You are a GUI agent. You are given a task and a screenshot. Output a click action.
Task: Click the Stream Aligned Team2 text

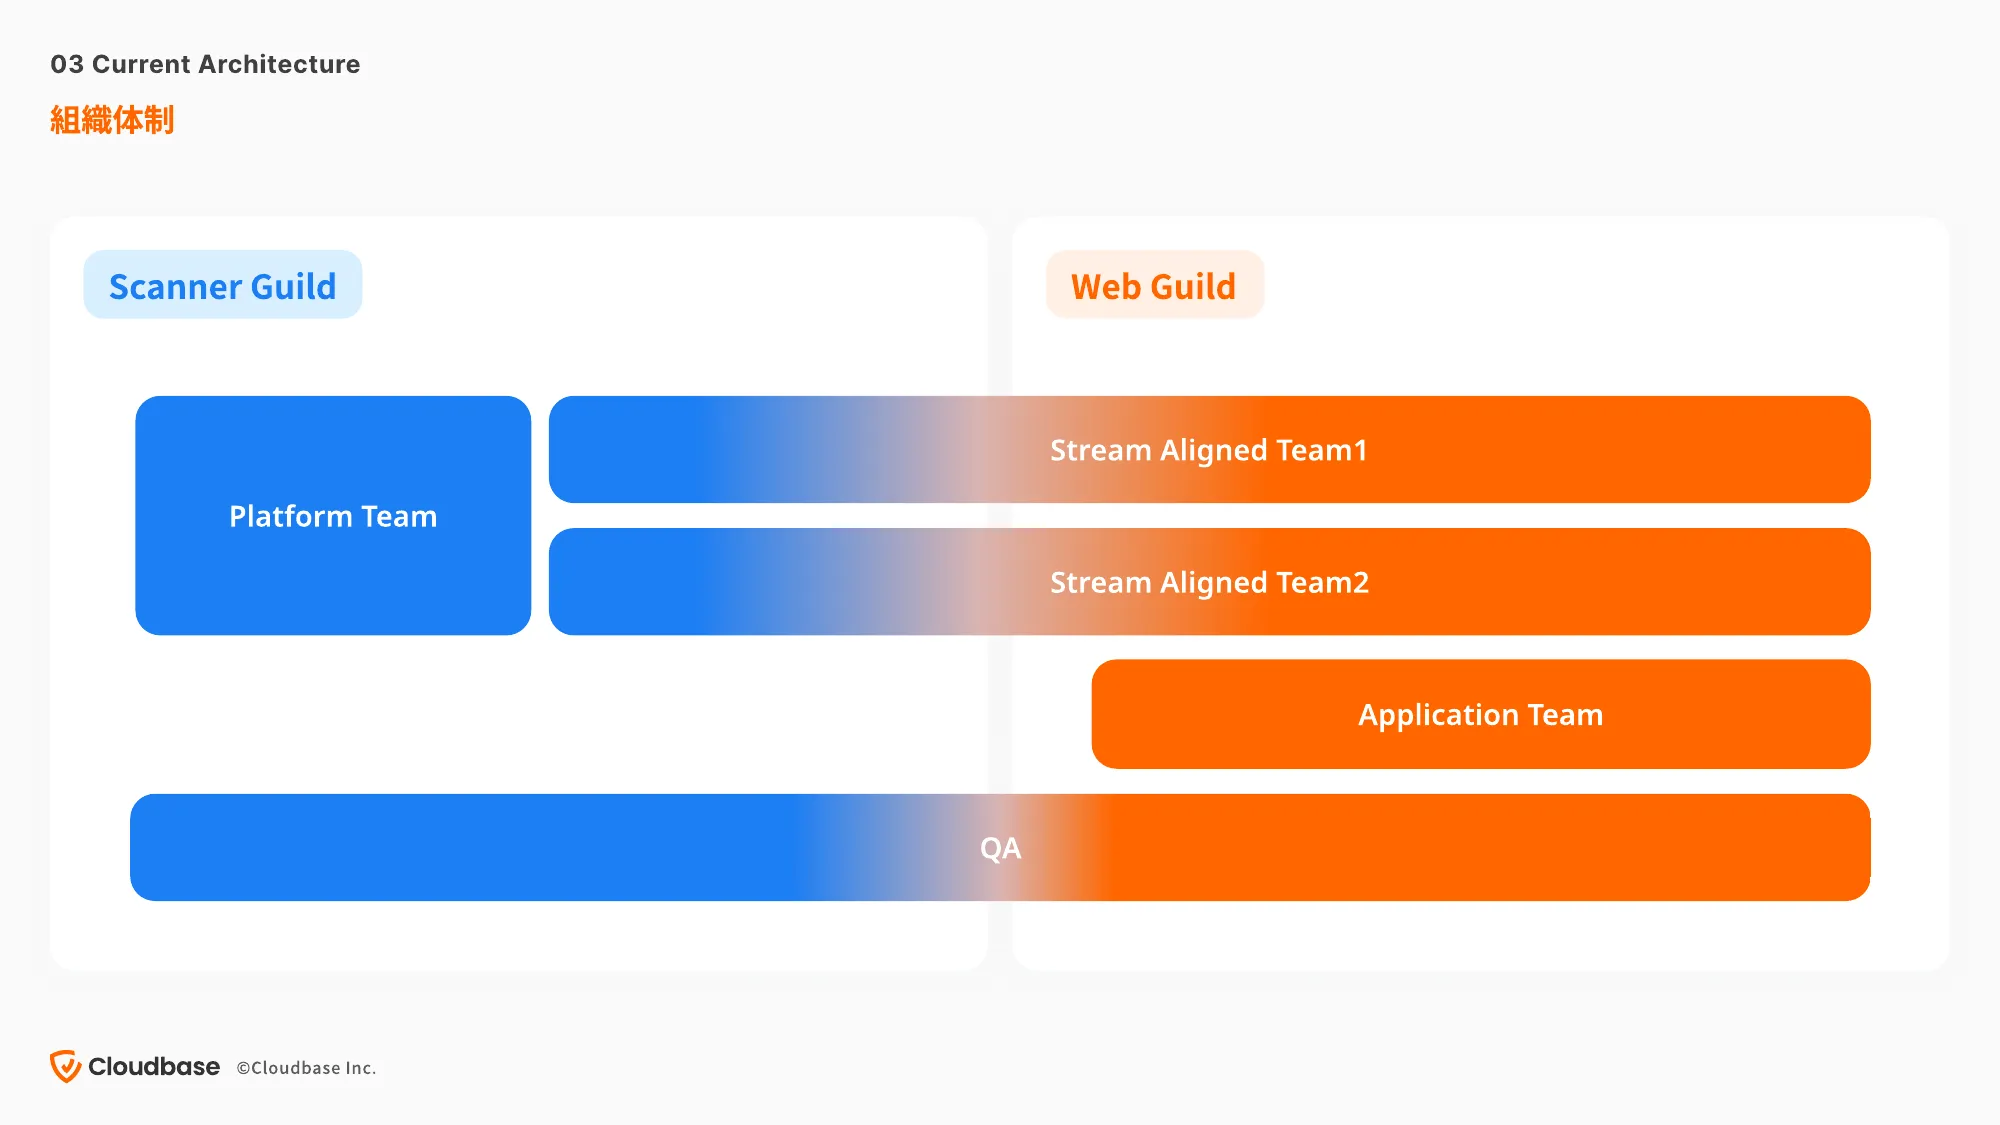(1209, 582)
